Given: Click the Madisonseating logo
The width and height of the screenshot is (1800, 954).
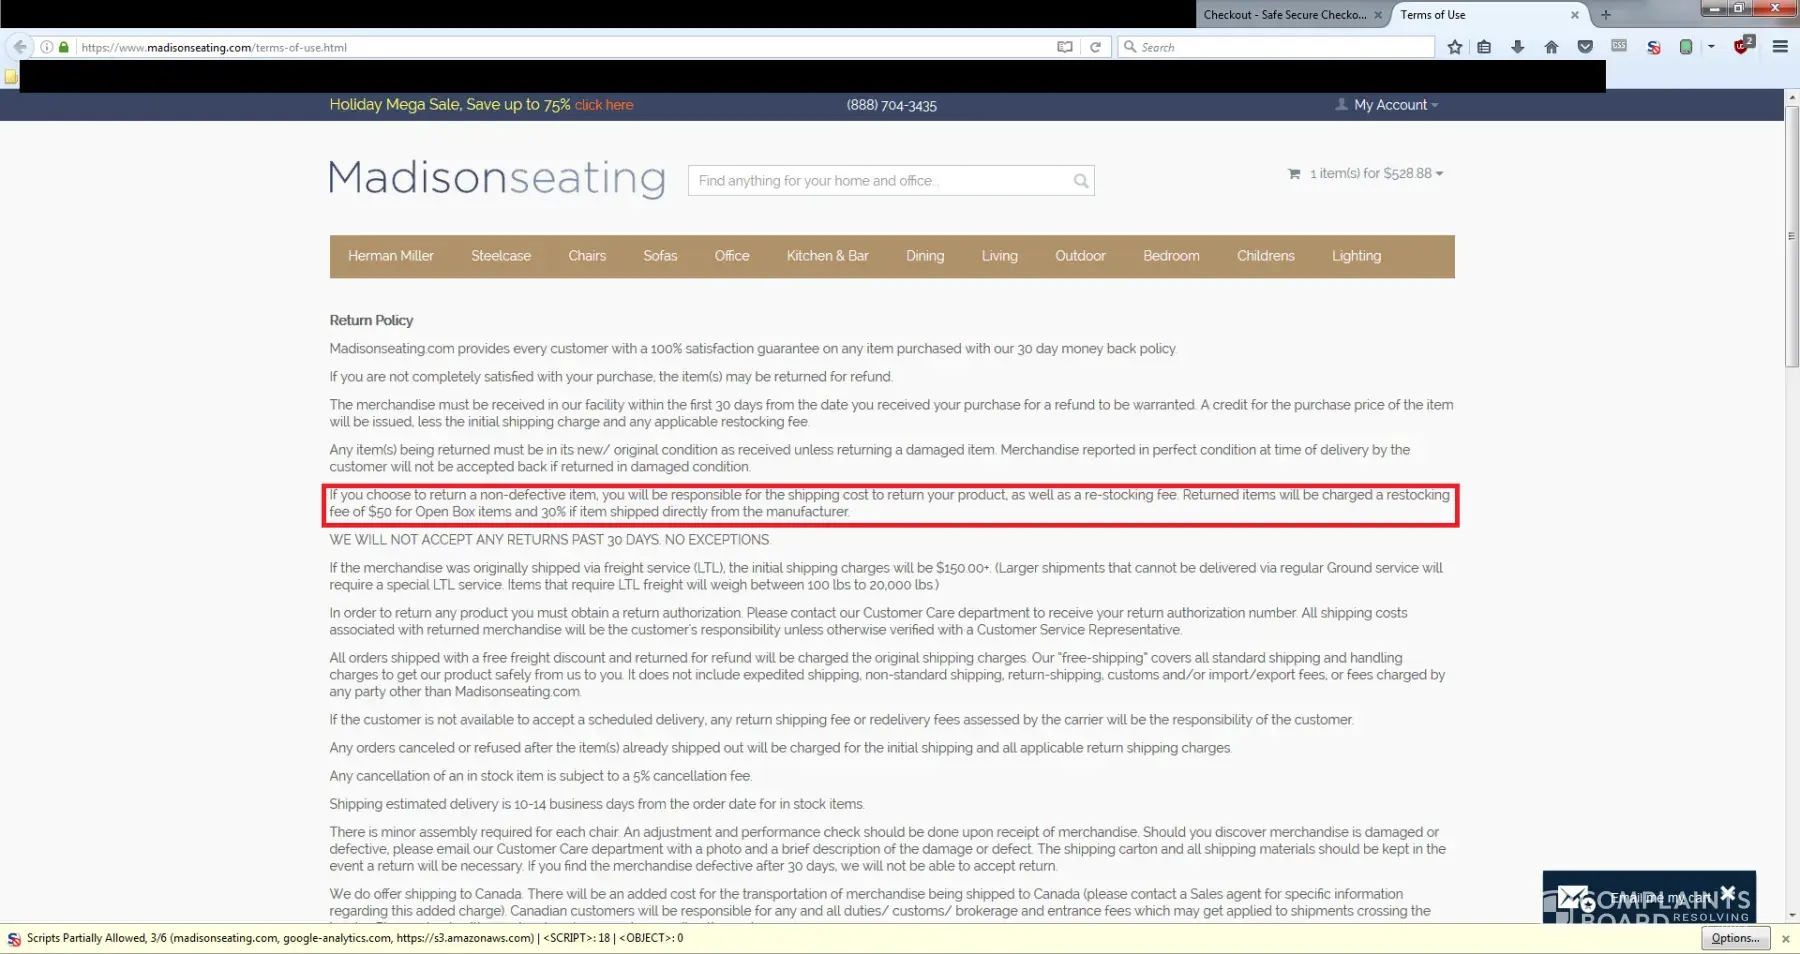Looking at the screenshot, I should pyautogui.click(x=497, y=178).
